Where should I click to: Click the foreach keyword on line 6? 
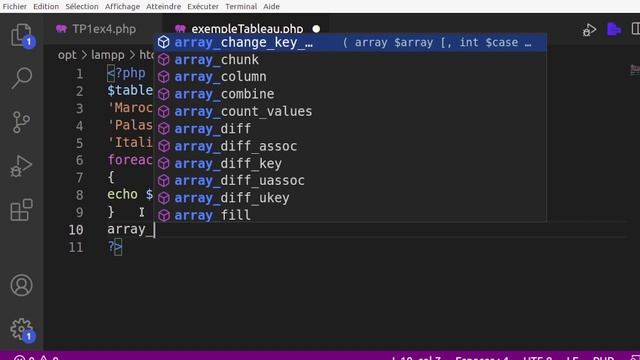tap(130, 160)
